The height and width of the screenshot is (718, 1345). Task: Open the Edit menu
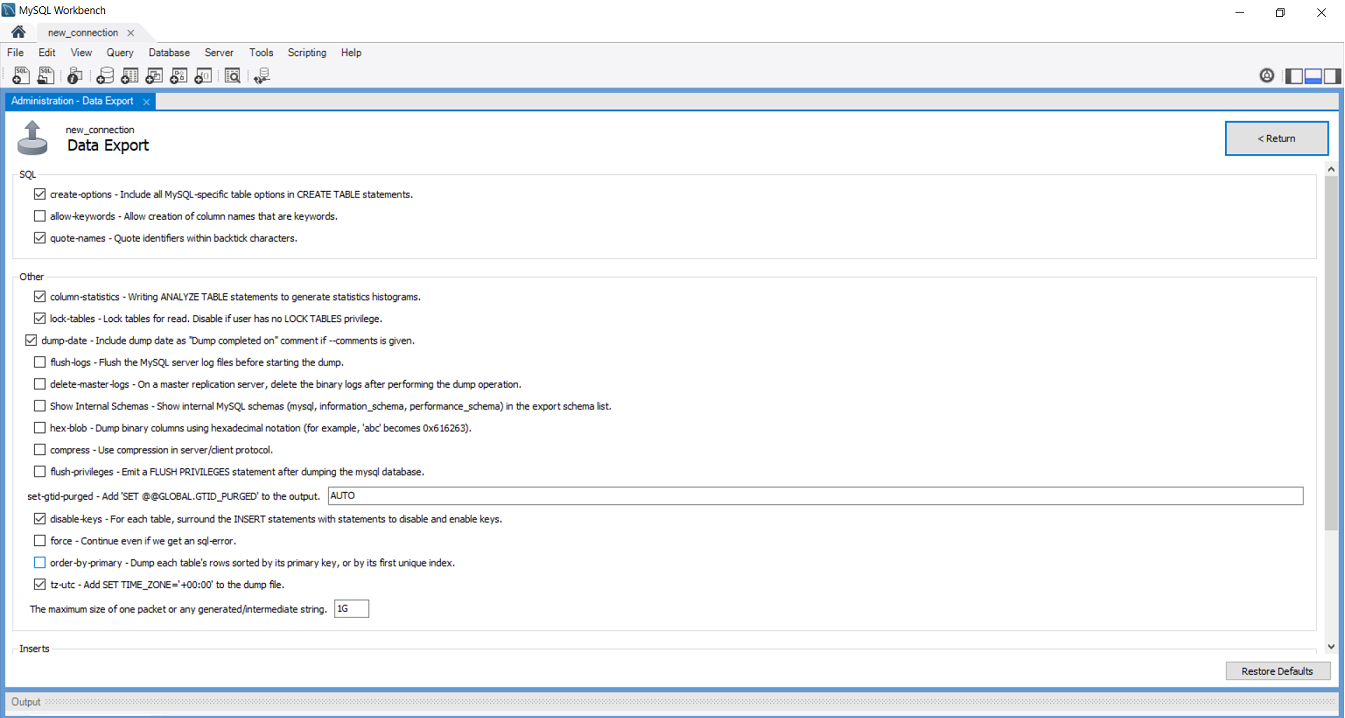(x=47, y=53)
